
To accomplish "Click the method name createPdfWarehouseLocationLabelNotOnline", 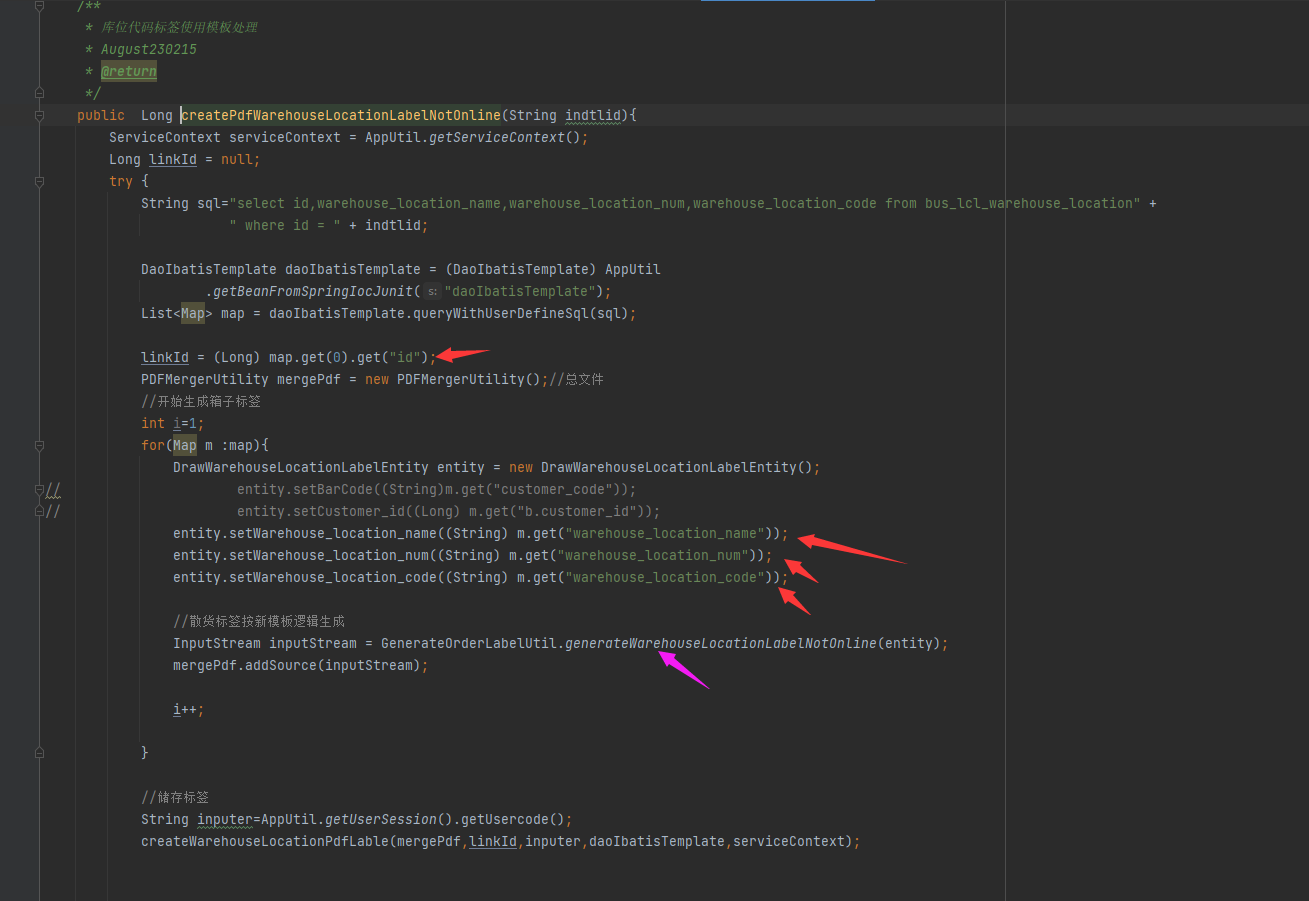I will pyautogui.click(x=341, y=115).
